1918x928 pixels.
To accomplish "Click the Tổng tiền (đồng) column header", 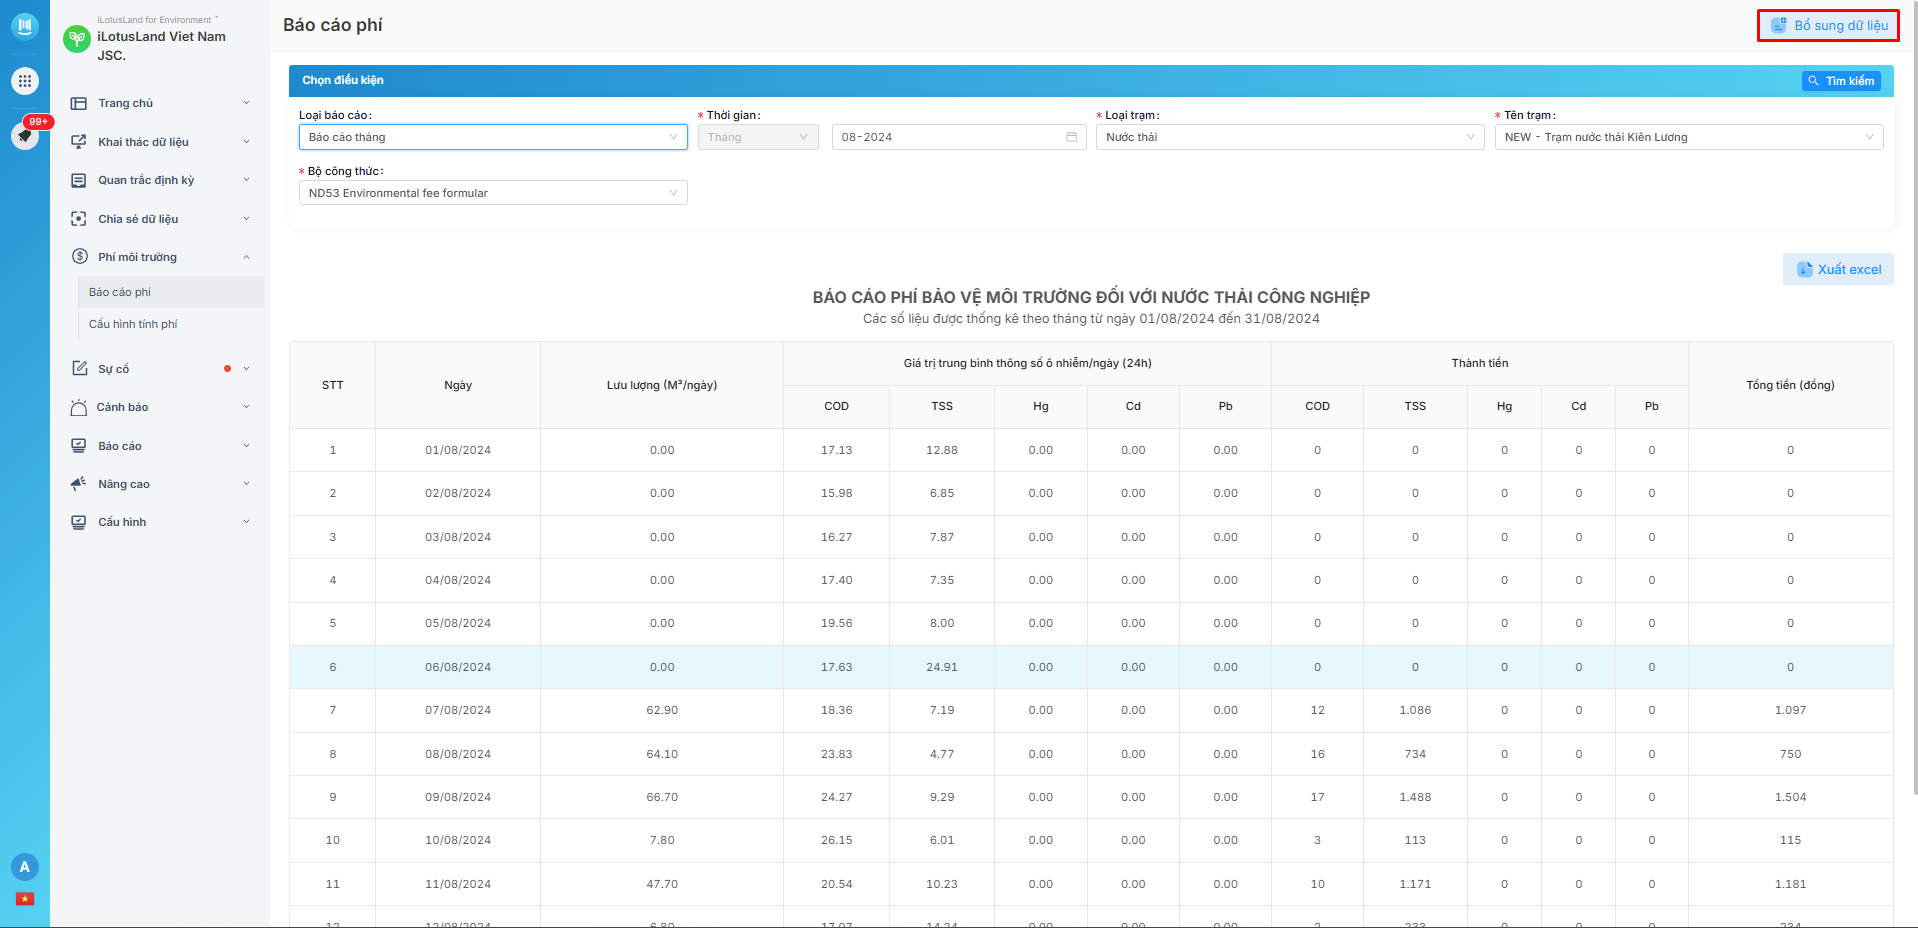I will click(1790, 385).
